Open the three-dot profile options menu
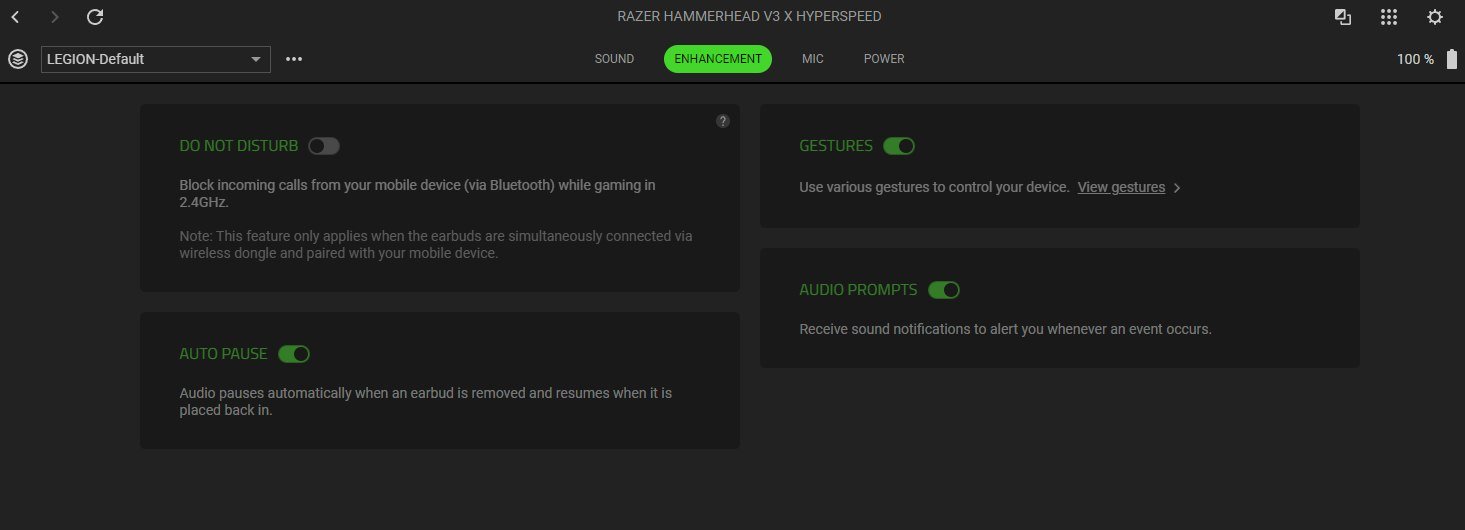The image size is (1465, 530). pos(294,59)
